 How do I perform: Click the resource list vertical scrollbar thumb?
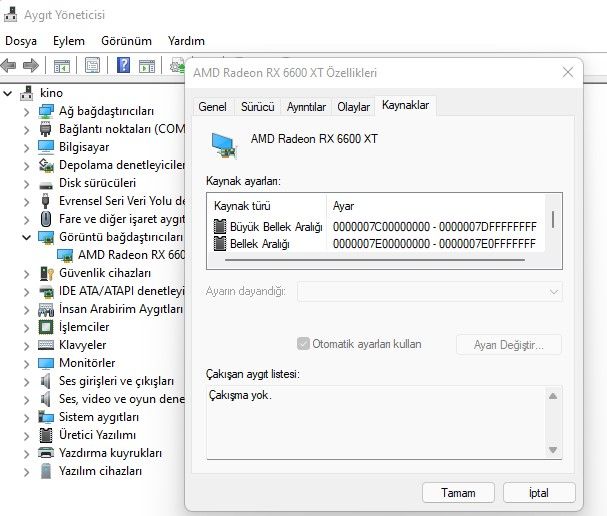click(x=553, y=219)
